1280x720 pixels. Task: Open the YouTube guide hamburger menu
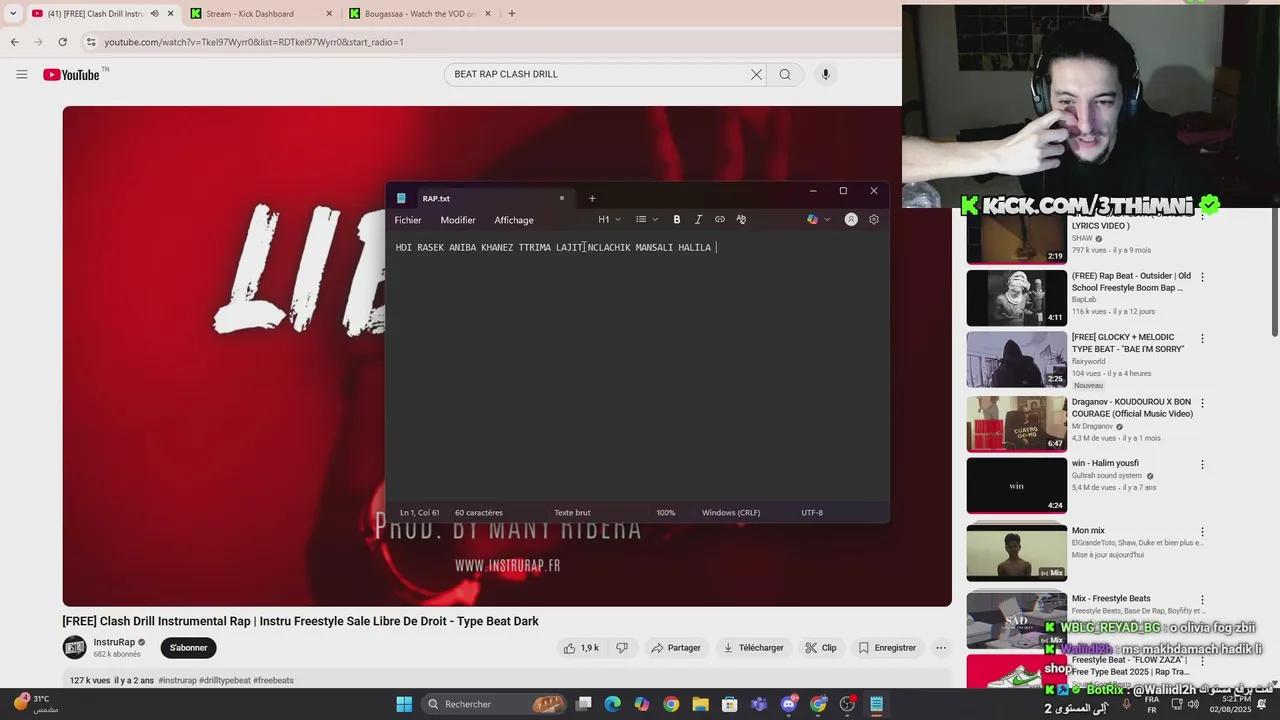[22, 74]
